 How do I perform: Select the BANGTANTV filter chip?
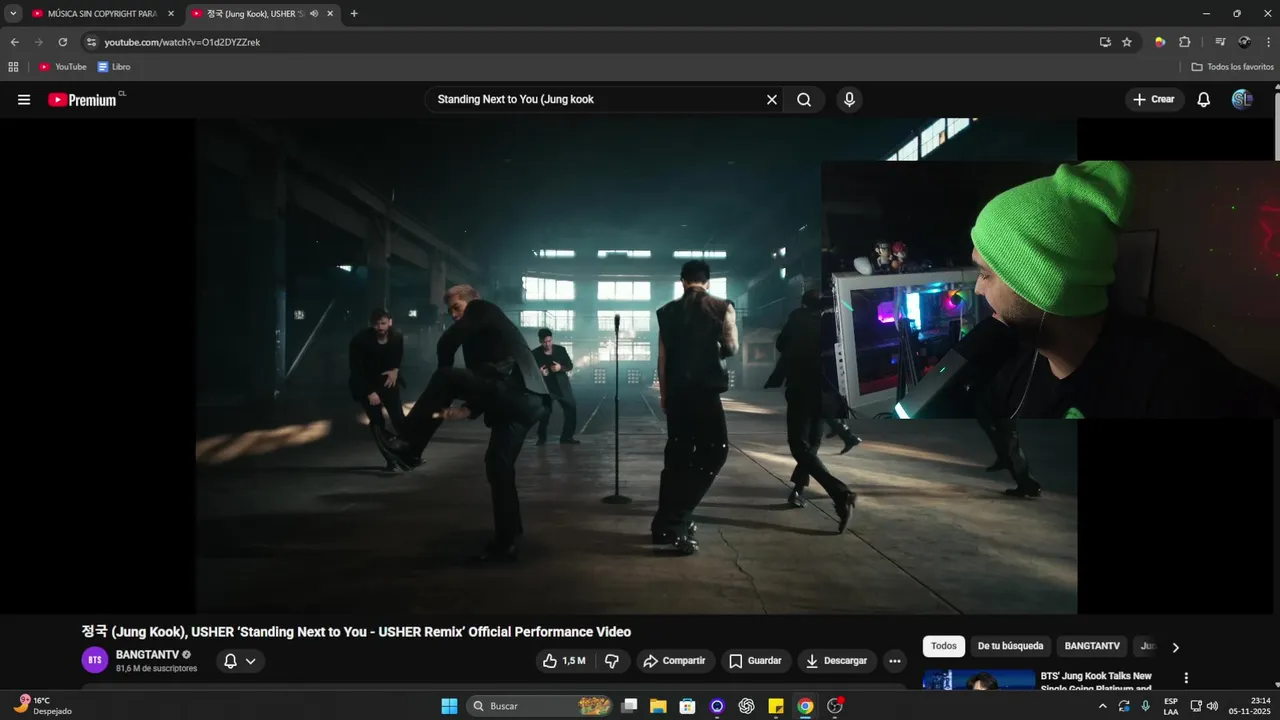point(1091,646)
